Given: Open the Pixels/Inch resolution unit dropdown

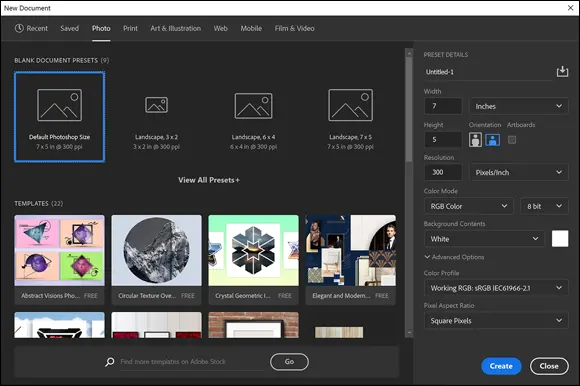Looking at the screenshot, I should [519, 172].
